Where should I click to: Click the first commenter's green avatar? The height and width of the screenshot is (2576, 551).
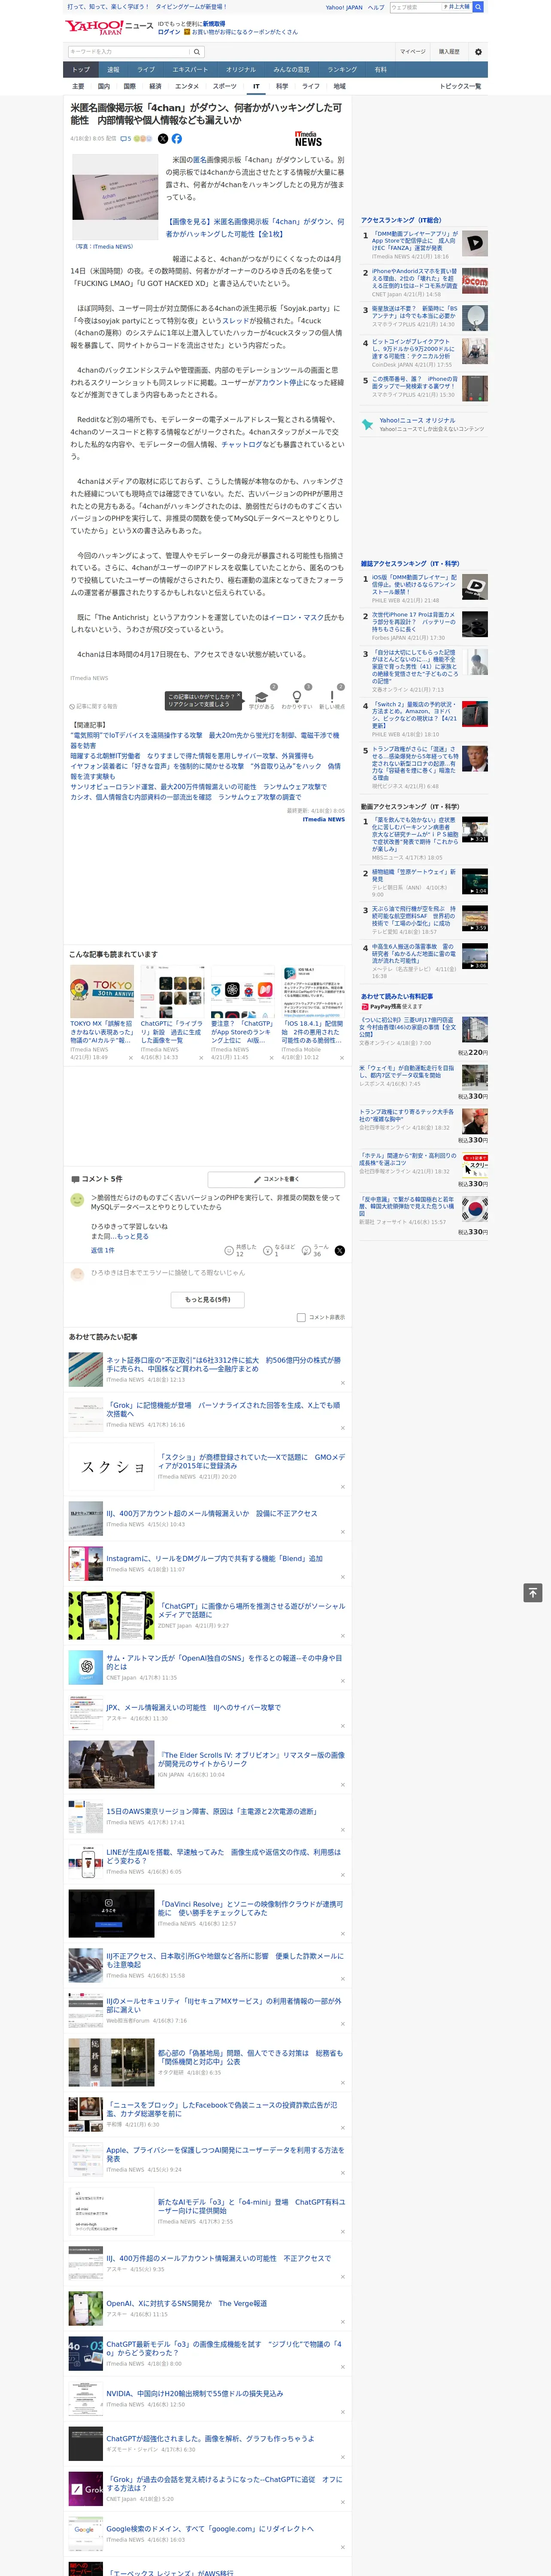point(77,1199)
